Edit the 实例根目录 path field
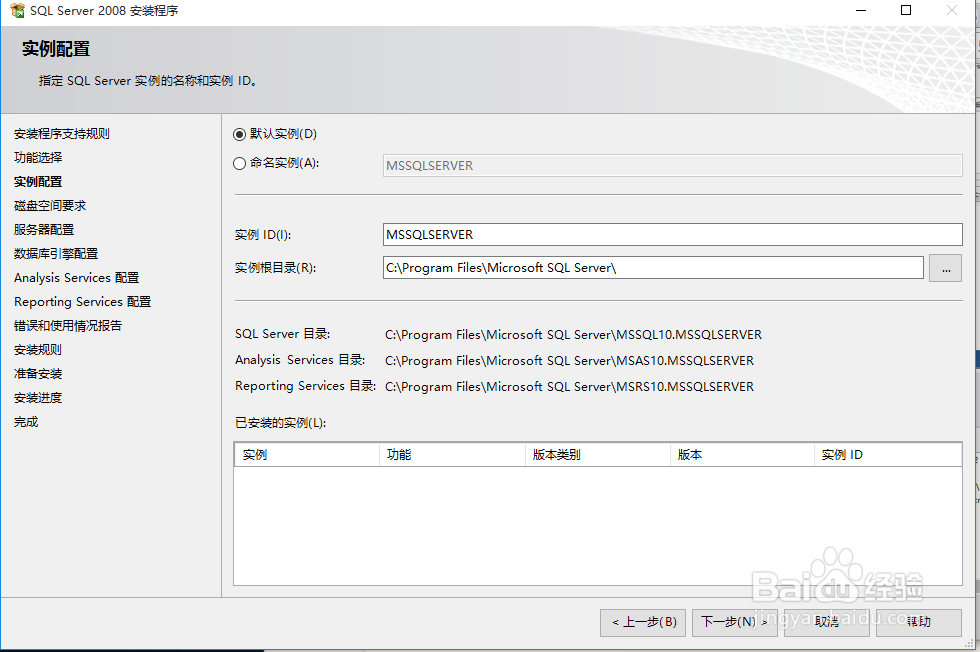 click(600, 267)
